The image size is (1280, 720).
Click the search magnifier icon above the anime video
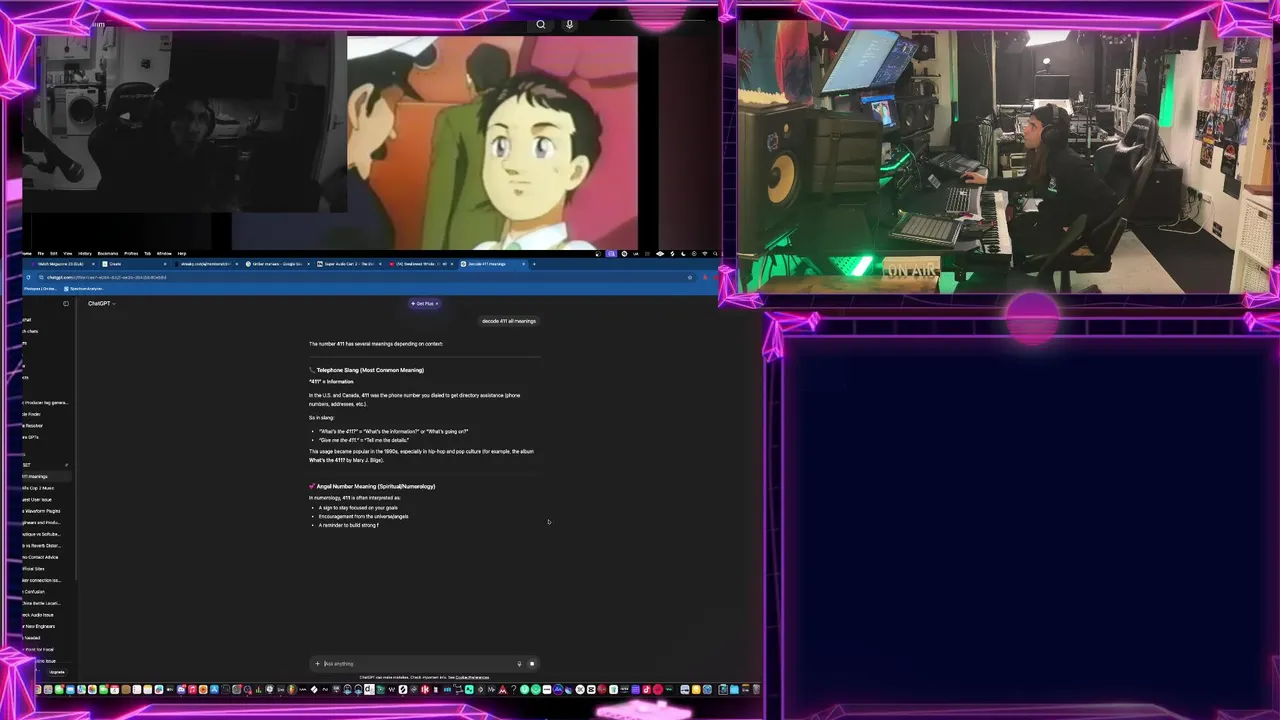(541, 25)
